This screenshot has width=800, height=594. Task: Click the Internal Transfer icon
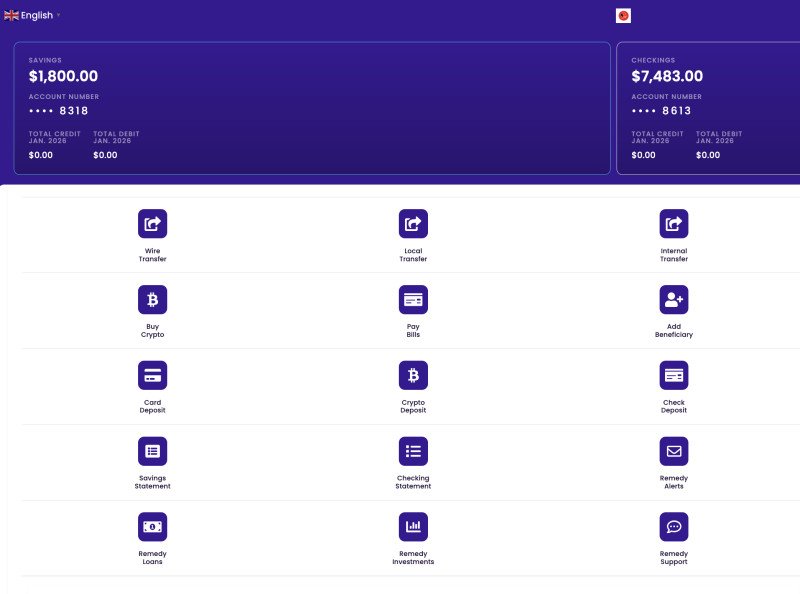674,224
